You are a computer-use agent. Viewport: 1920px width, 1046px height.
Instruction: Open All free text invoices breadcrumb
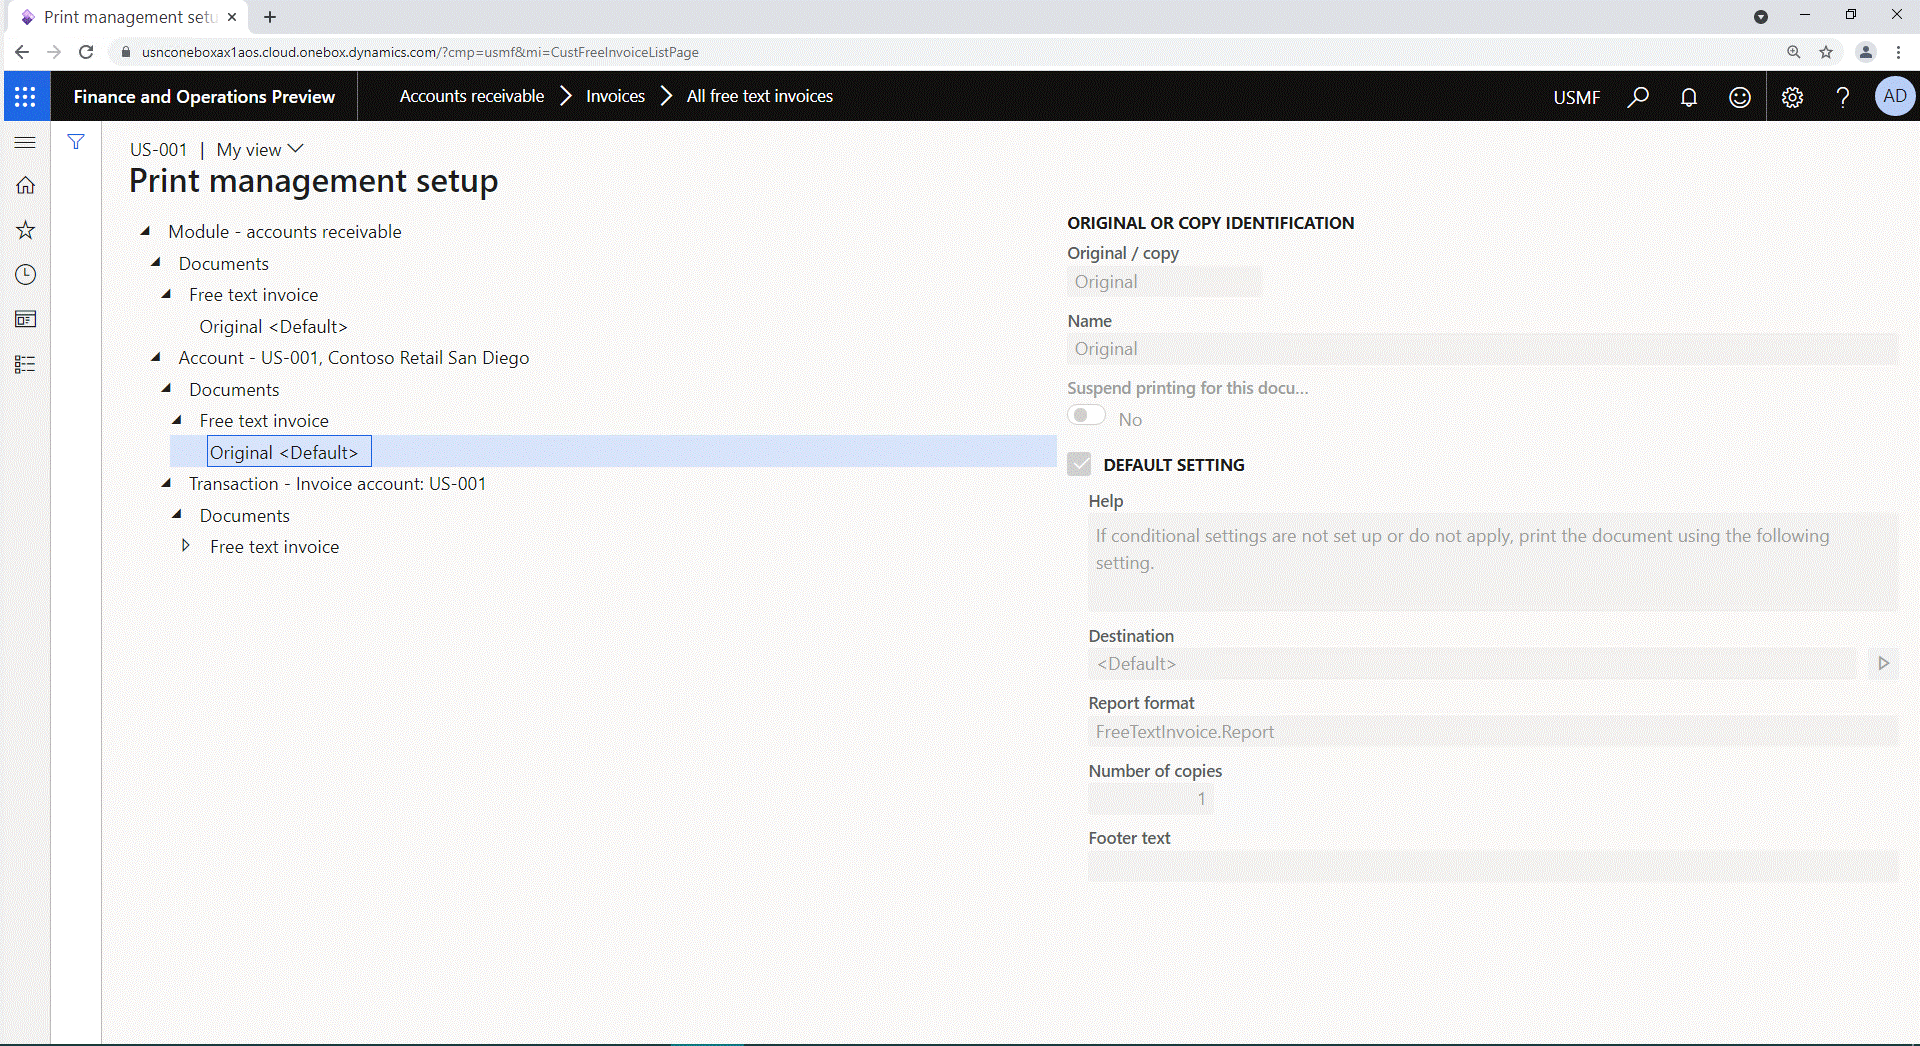tap(760, 96)
